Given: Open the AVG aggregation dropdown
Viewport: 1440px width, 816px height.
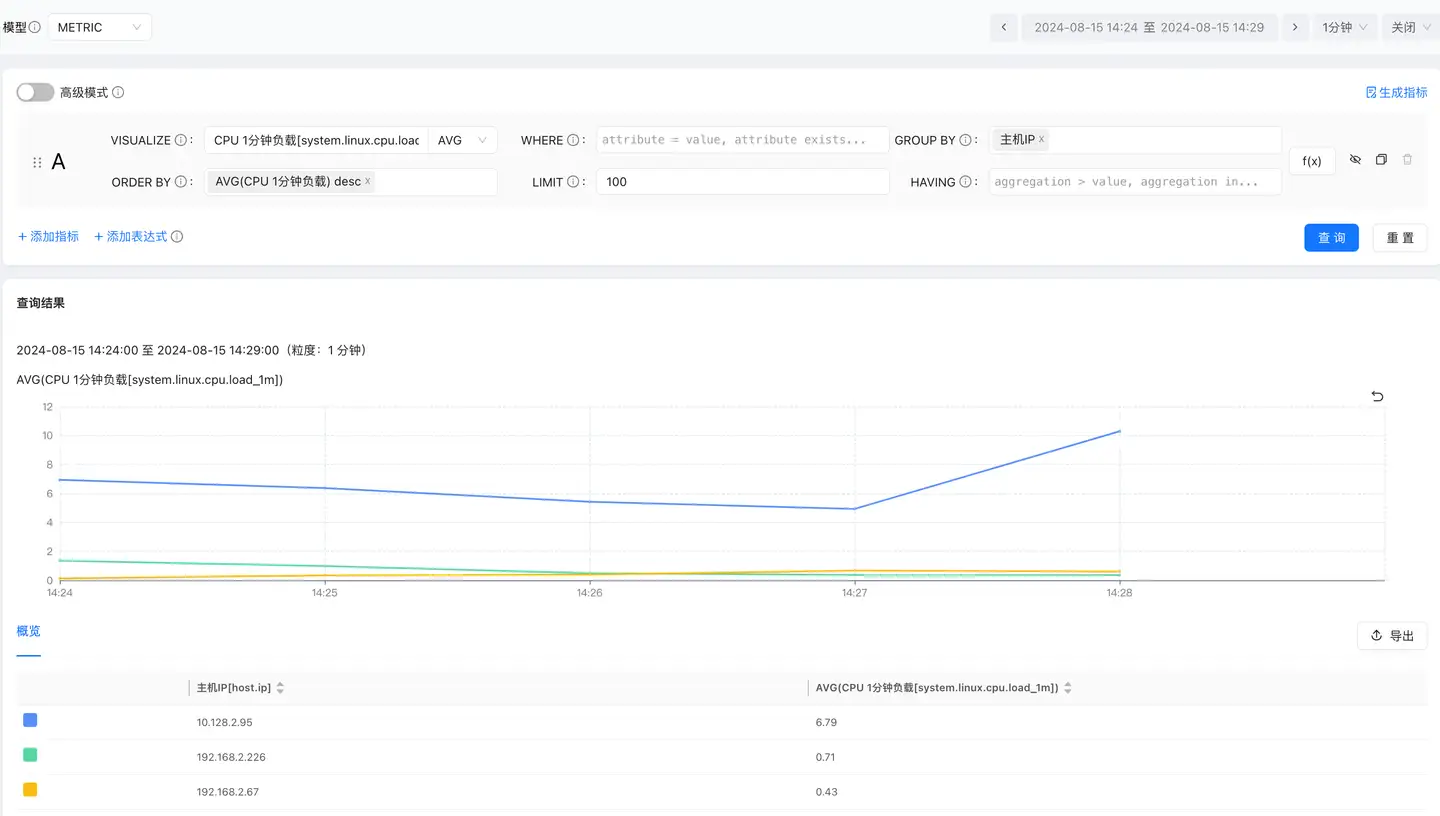Looking at the screenshot, I should [462, 140].
